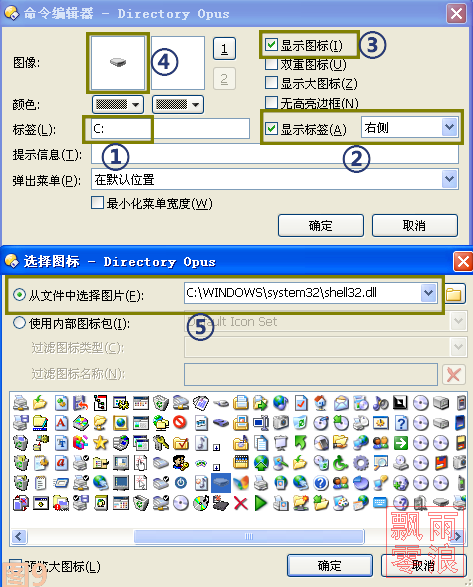Click 取消 in 命令编辑器 window
473x587 pixels.
click(414, 226)
